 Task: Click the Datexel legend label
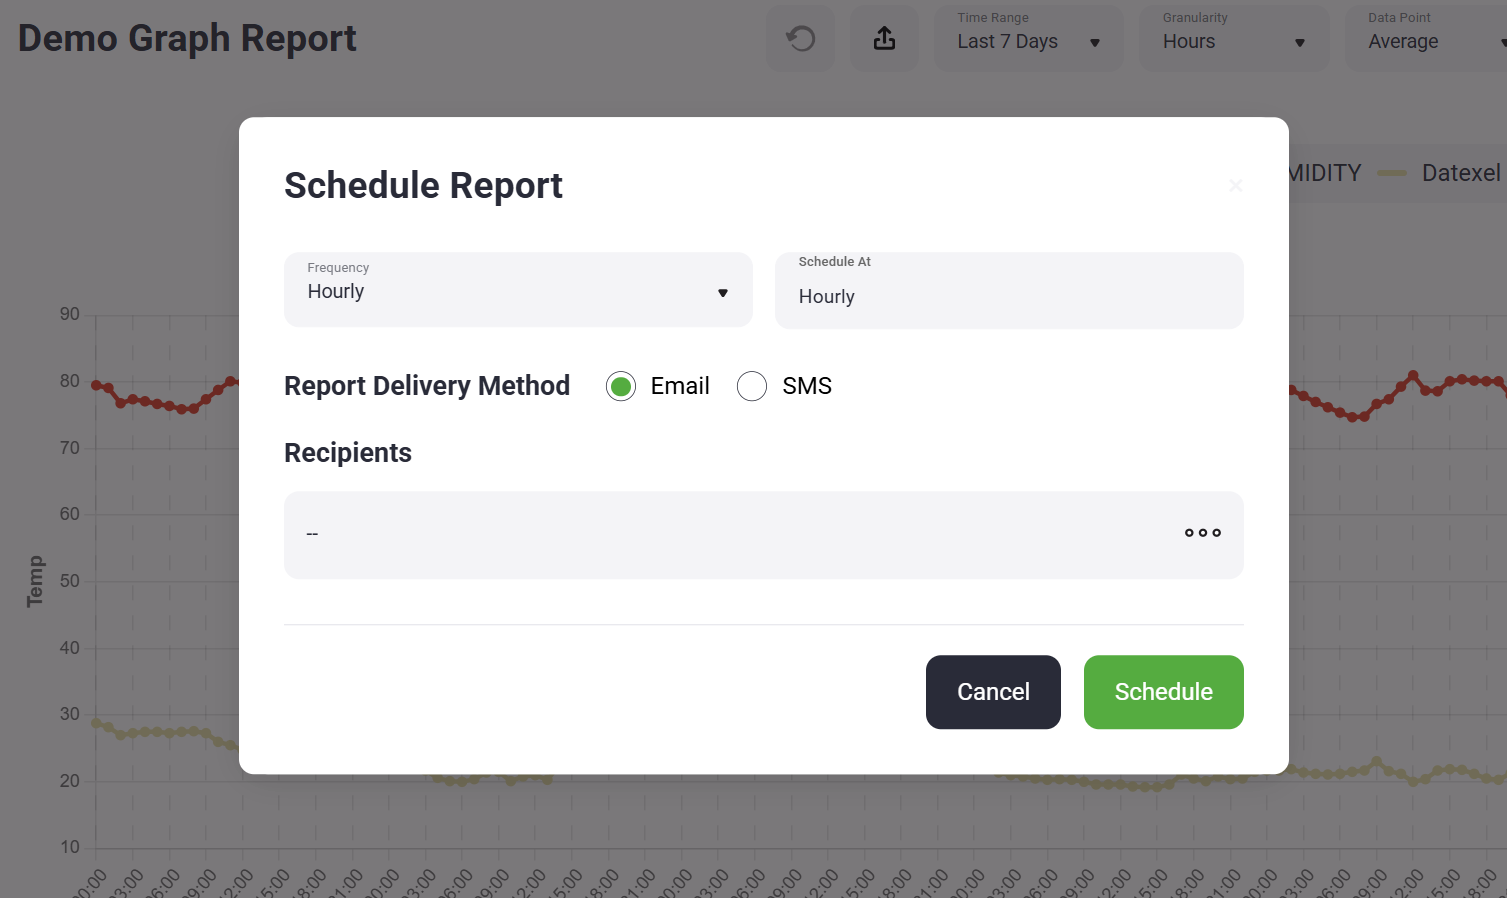tap(1460, 173)
